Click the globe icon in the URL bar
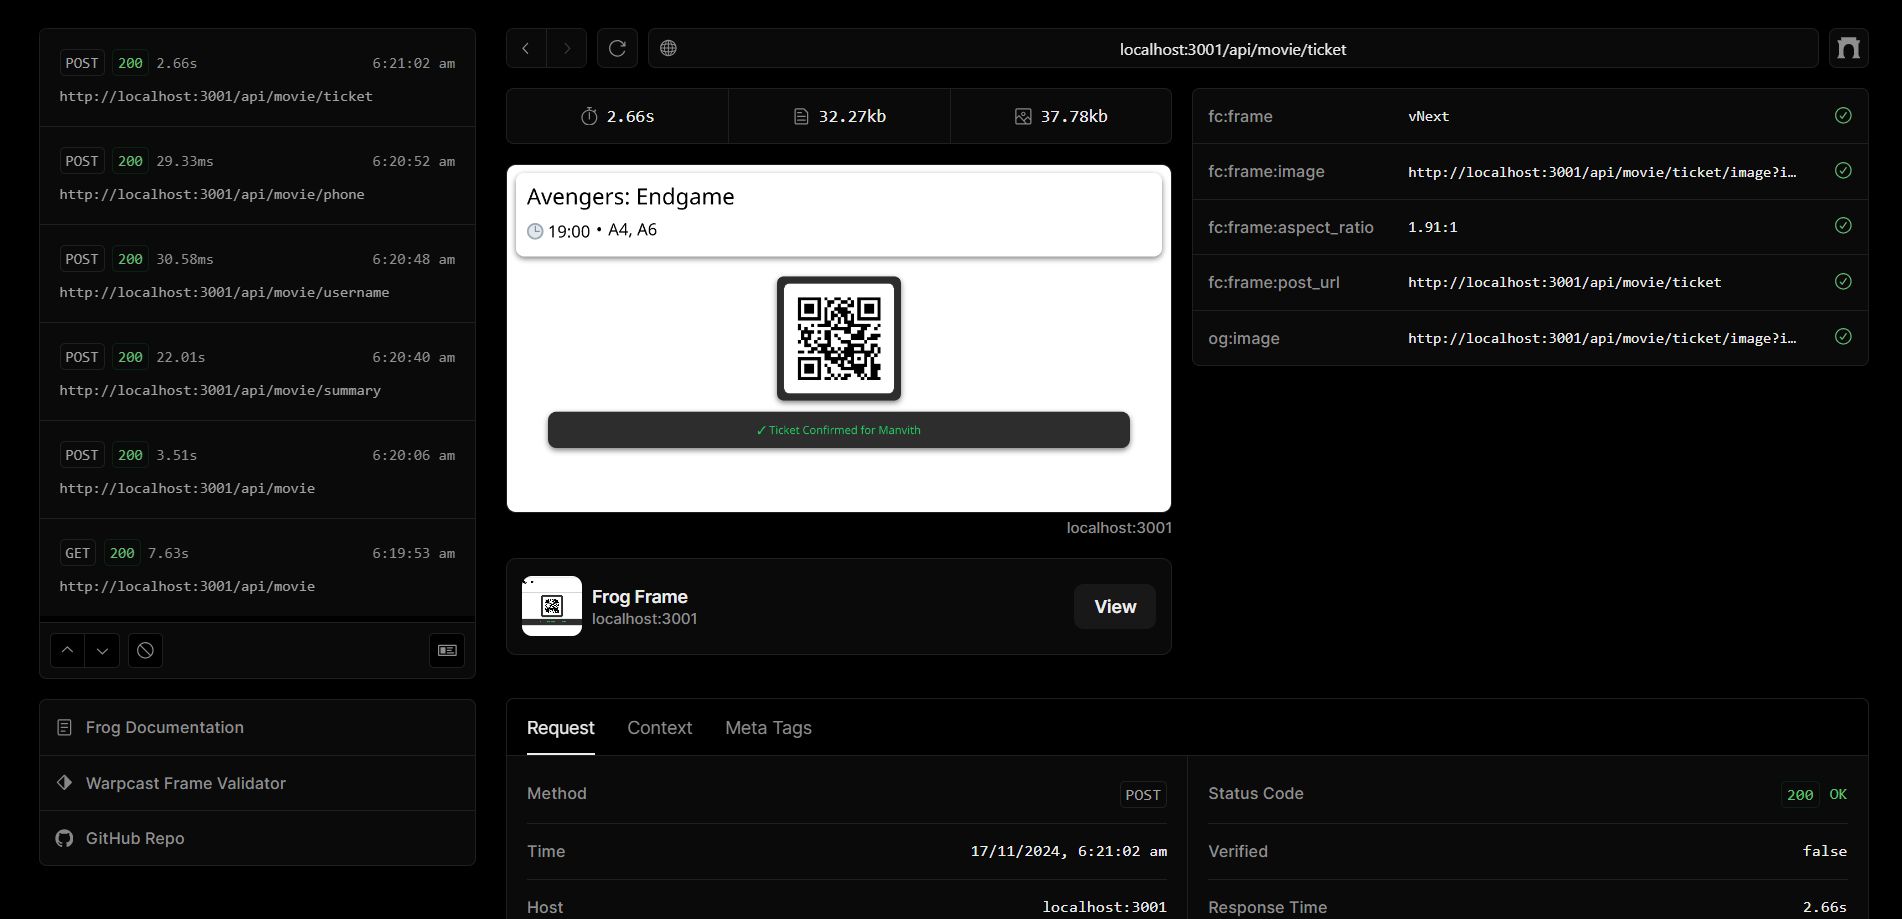This screenshot has height=919, width=1902. pyautogui.click(x=669, y=48)
